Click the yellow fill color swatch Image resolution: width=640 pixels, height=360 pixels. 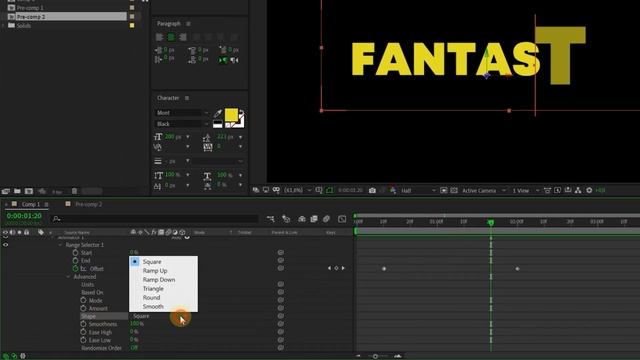click(x=231, y=115)
